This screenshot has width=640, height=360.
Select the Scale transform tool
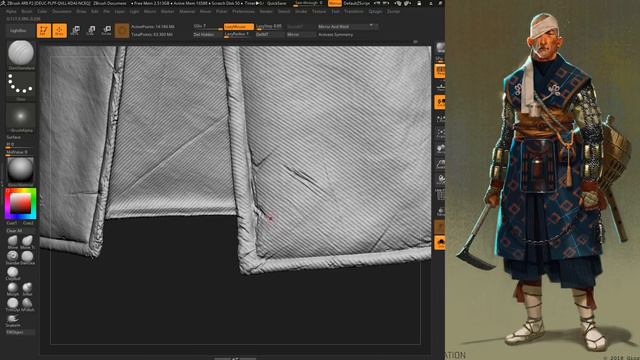(x=91, y=31)
